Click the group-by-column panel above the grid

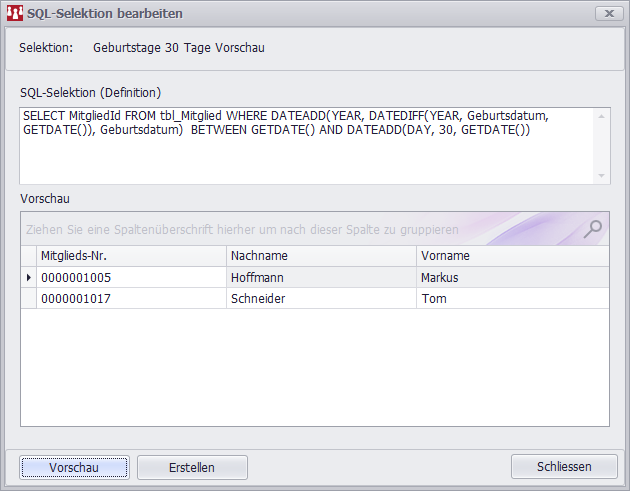click(x=300, y=229)
